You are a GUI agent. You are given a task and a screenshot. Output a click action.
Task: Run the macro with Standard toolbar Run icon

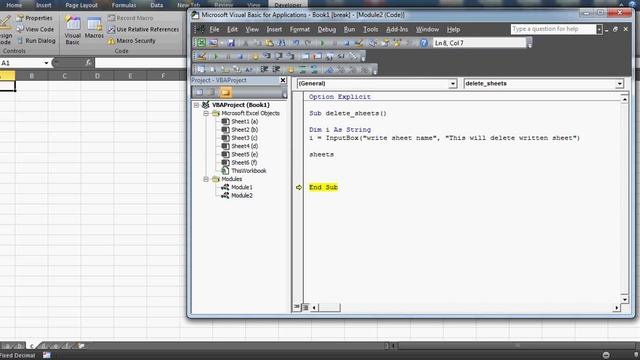(322, 43)
